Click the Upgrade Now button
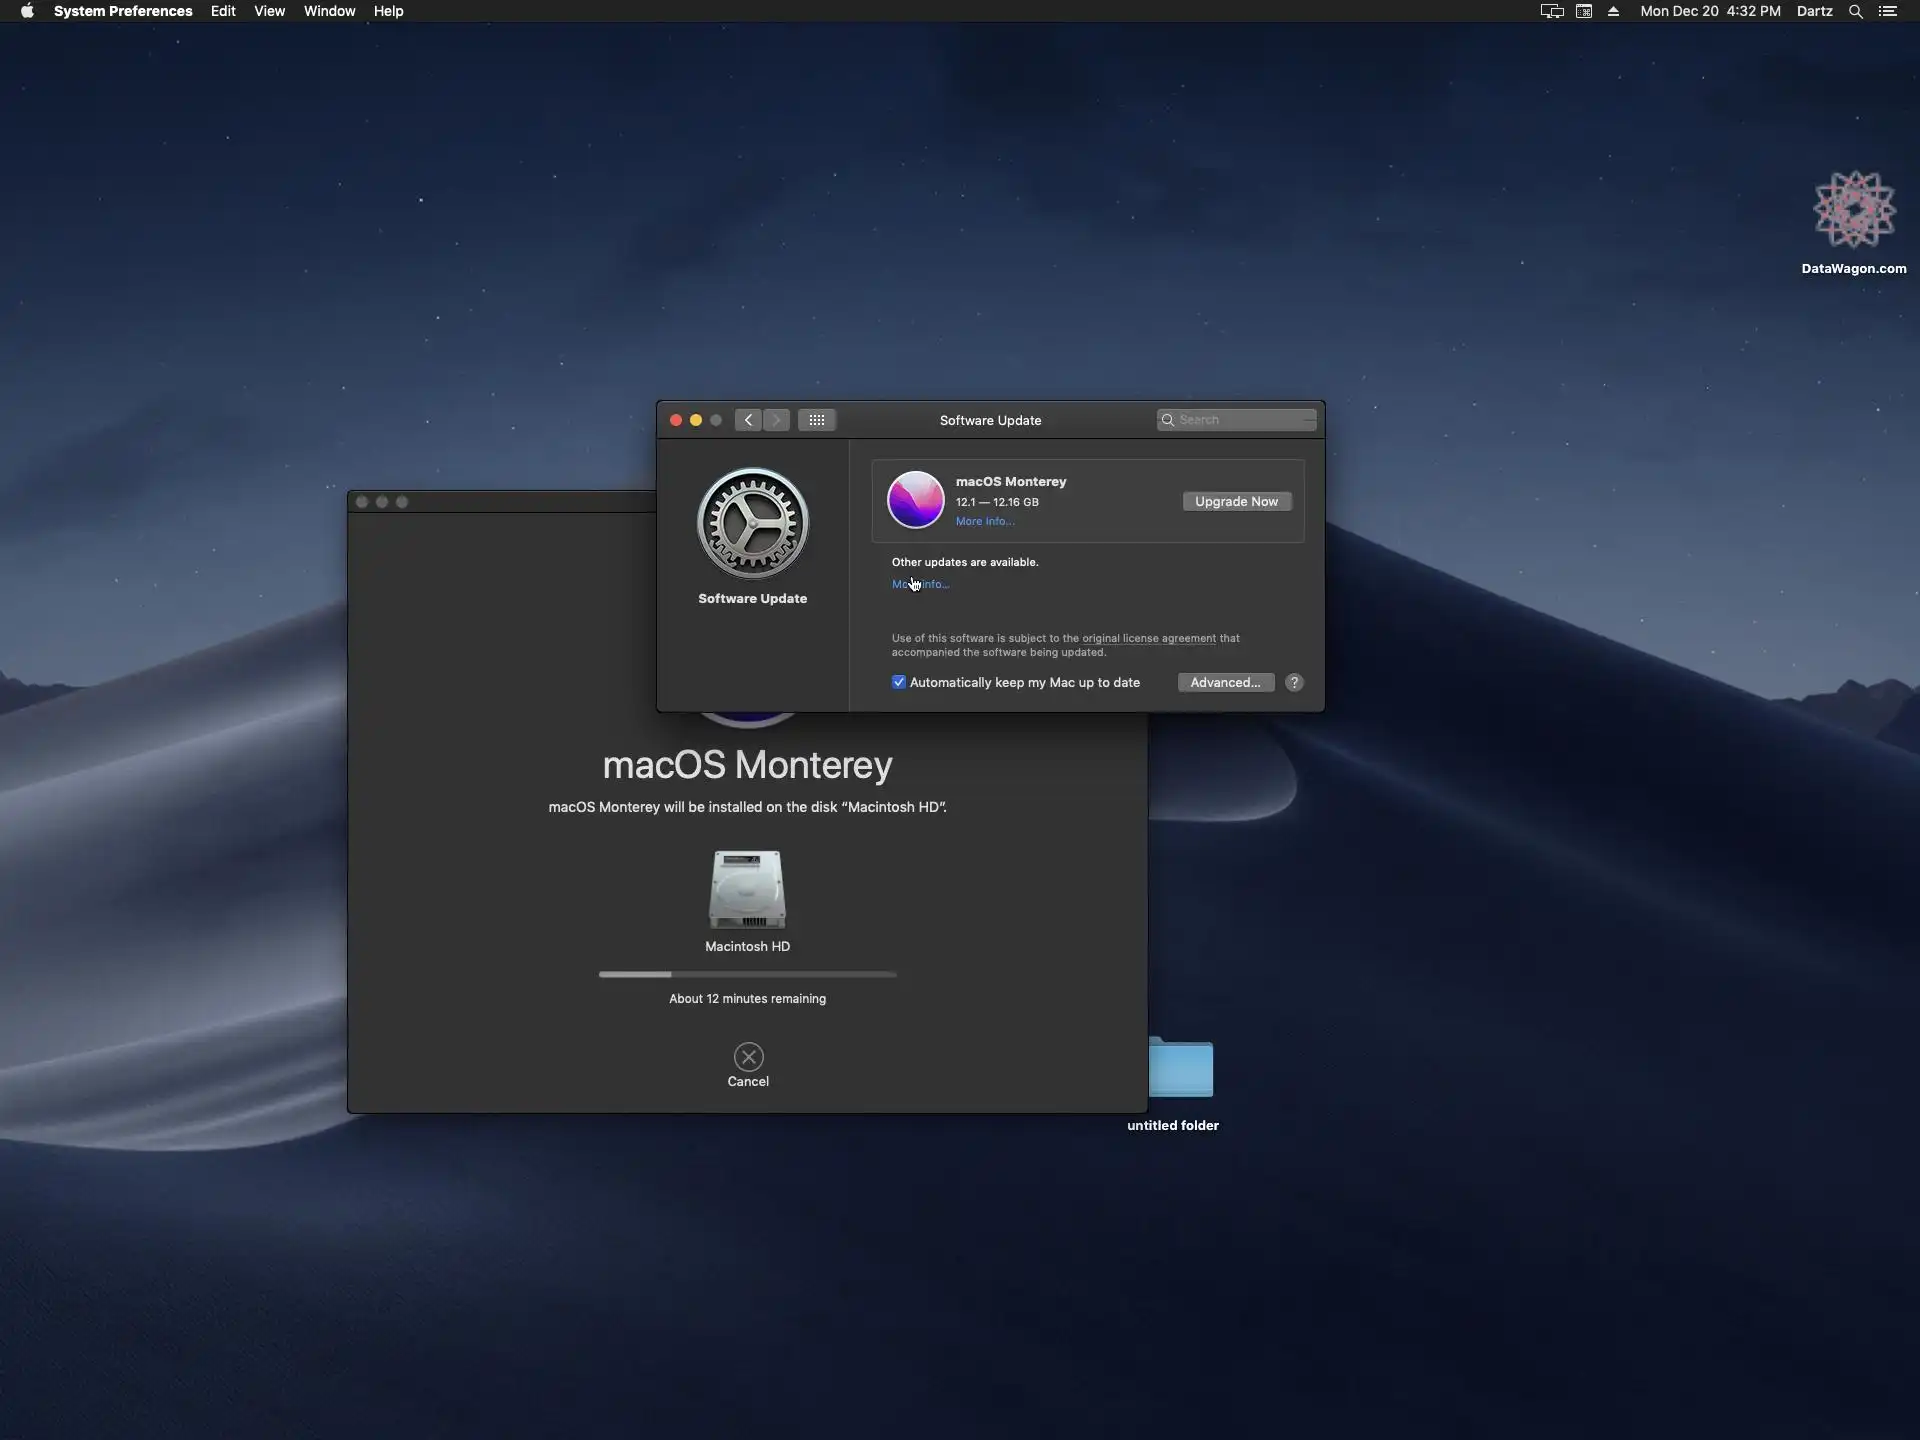The image size is (1920, 1440). point(1236,501)
